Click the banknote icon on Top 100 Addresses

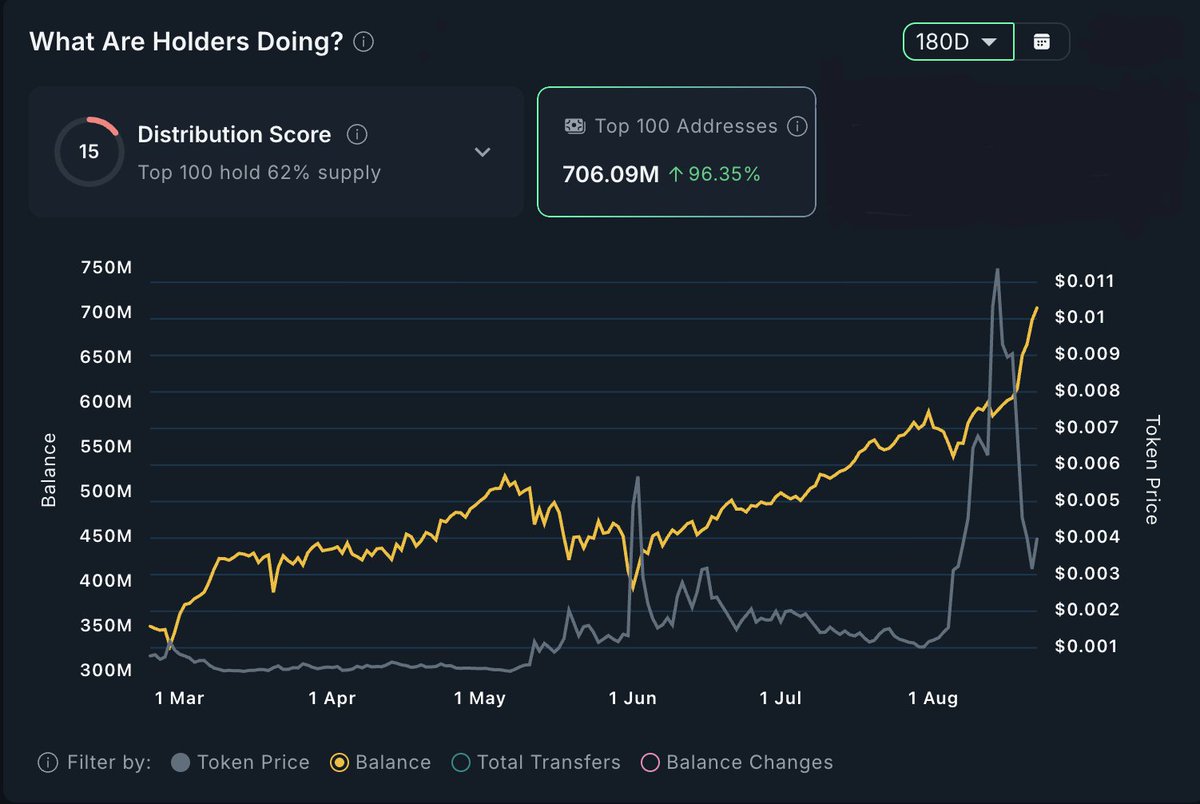[x=575, y=127]
